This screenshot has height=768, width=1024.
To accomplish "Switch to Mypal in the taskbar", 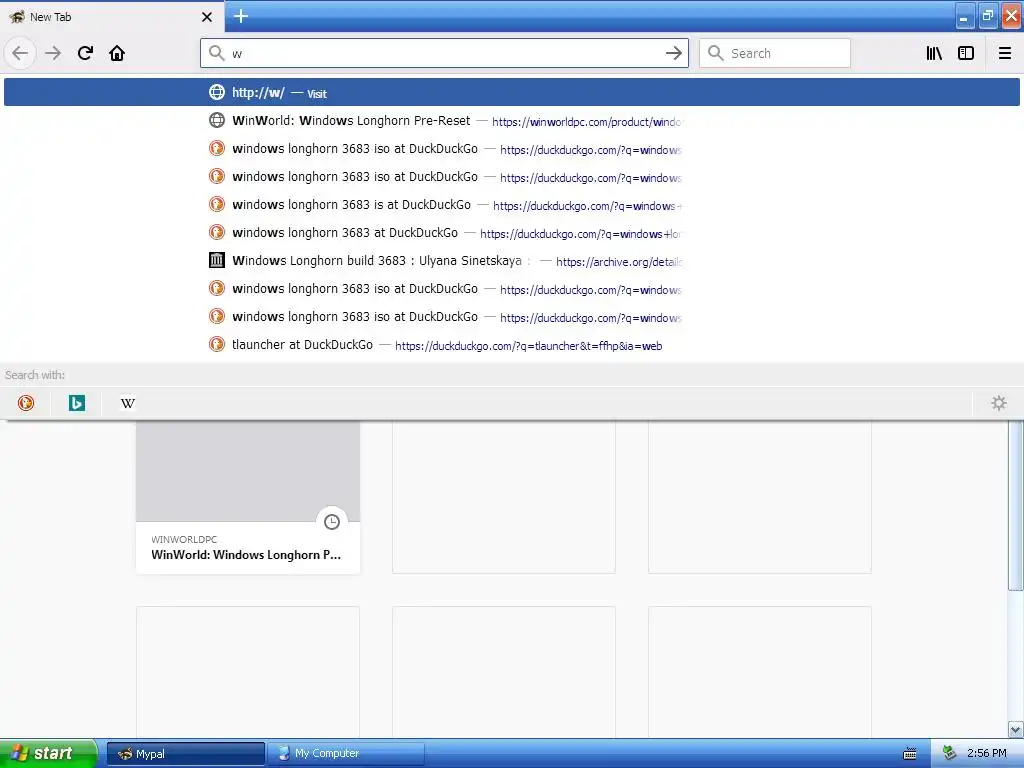I will 185,754.
